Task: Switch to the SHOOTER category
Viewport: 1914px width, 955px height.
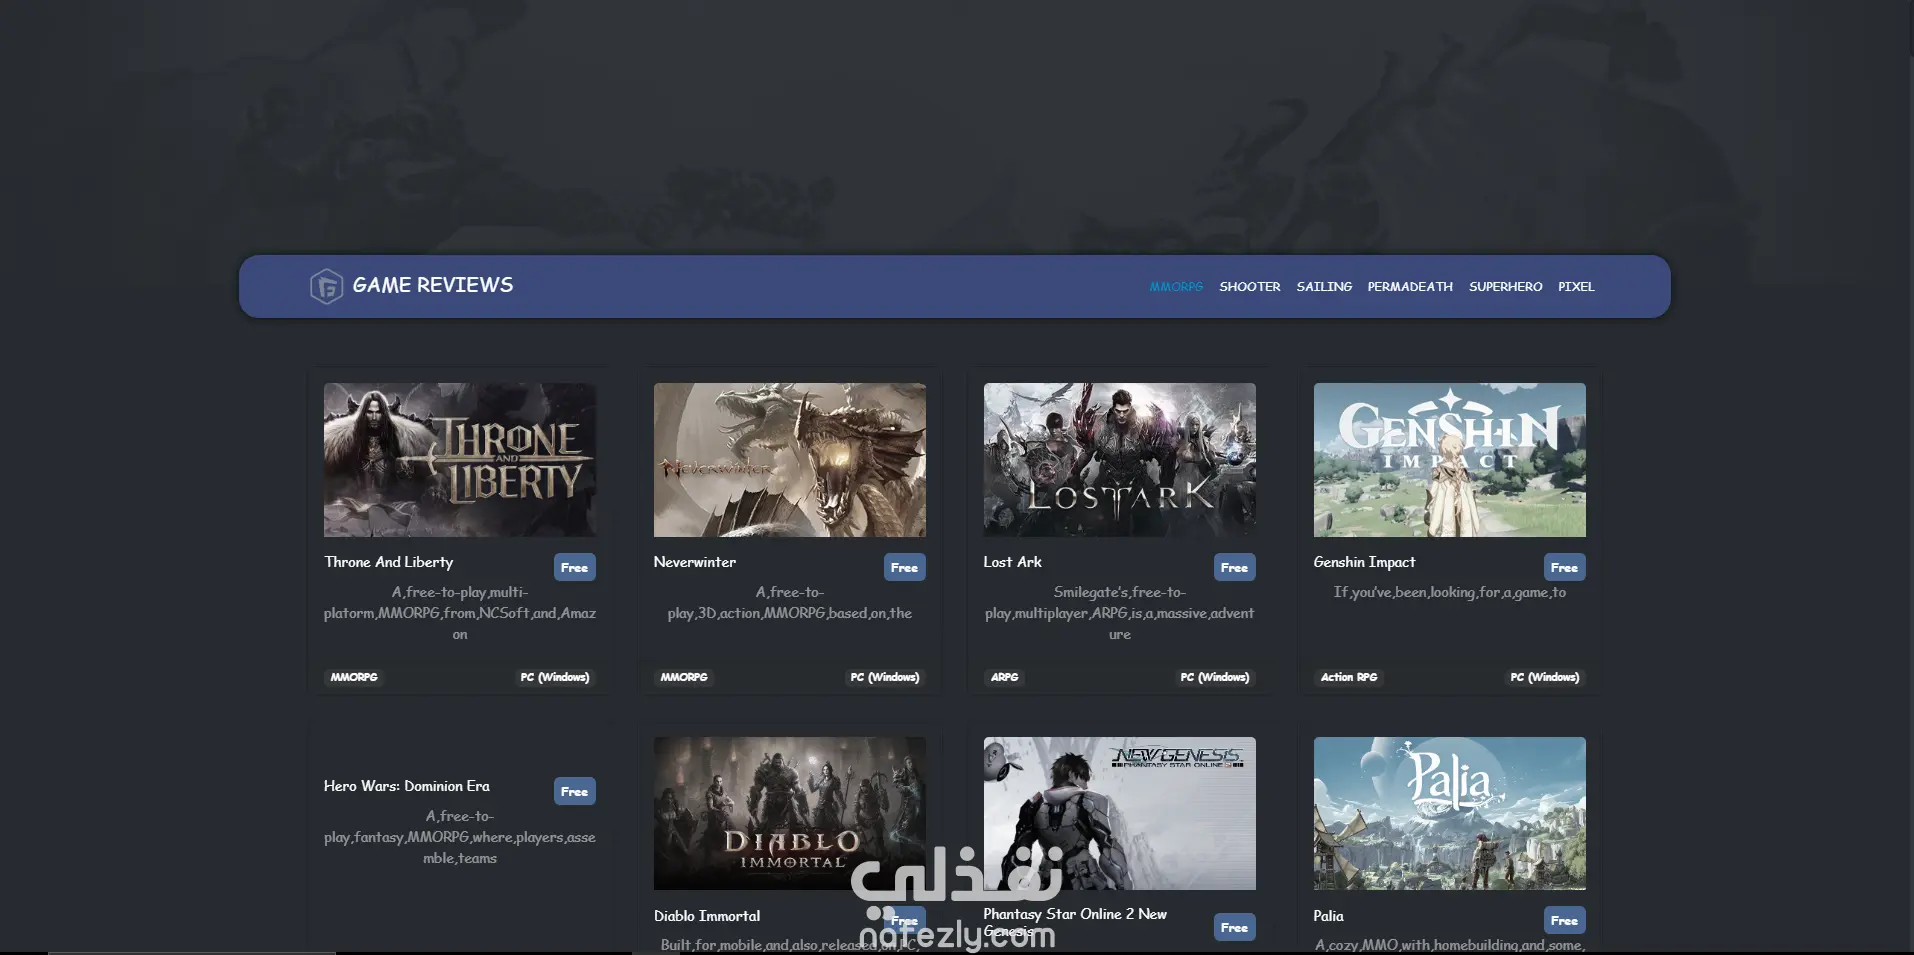Action: pyautogui.click(x=1249, y=287)
